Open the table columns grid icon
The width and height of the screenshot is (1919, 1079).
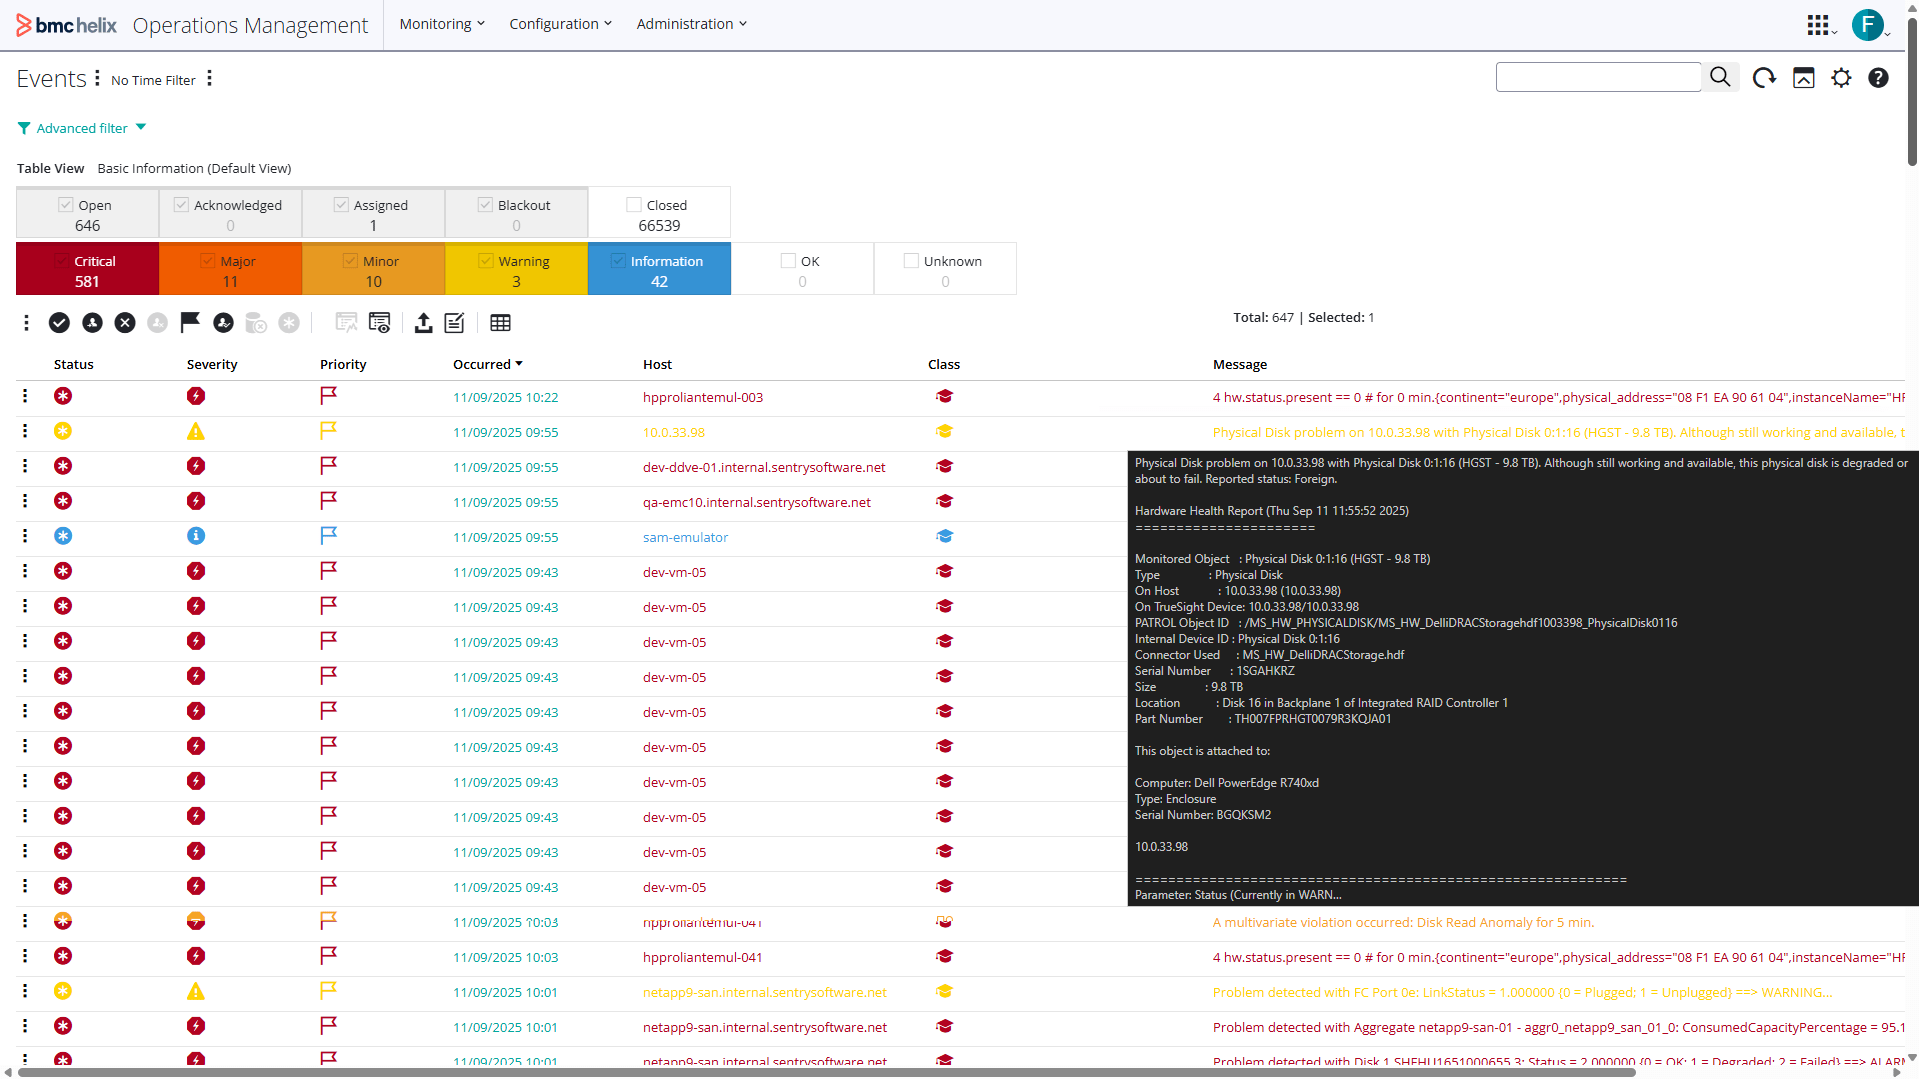[x=500, y=322]
